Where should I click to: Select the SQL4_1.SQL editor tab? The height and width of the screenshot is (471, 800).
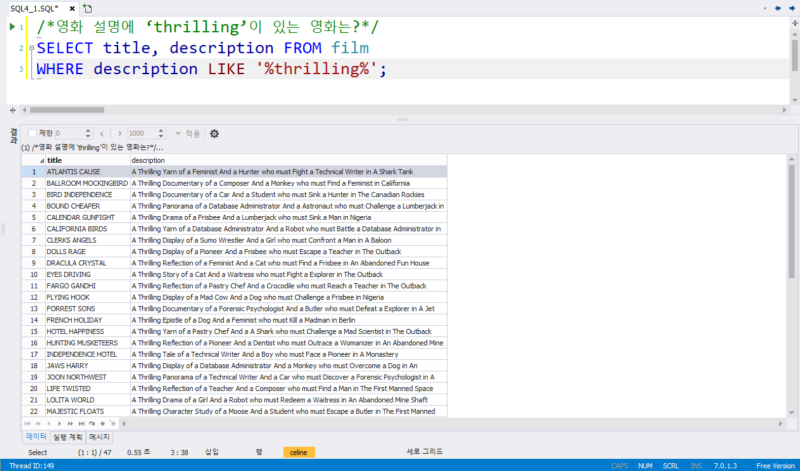coord(35,9)
